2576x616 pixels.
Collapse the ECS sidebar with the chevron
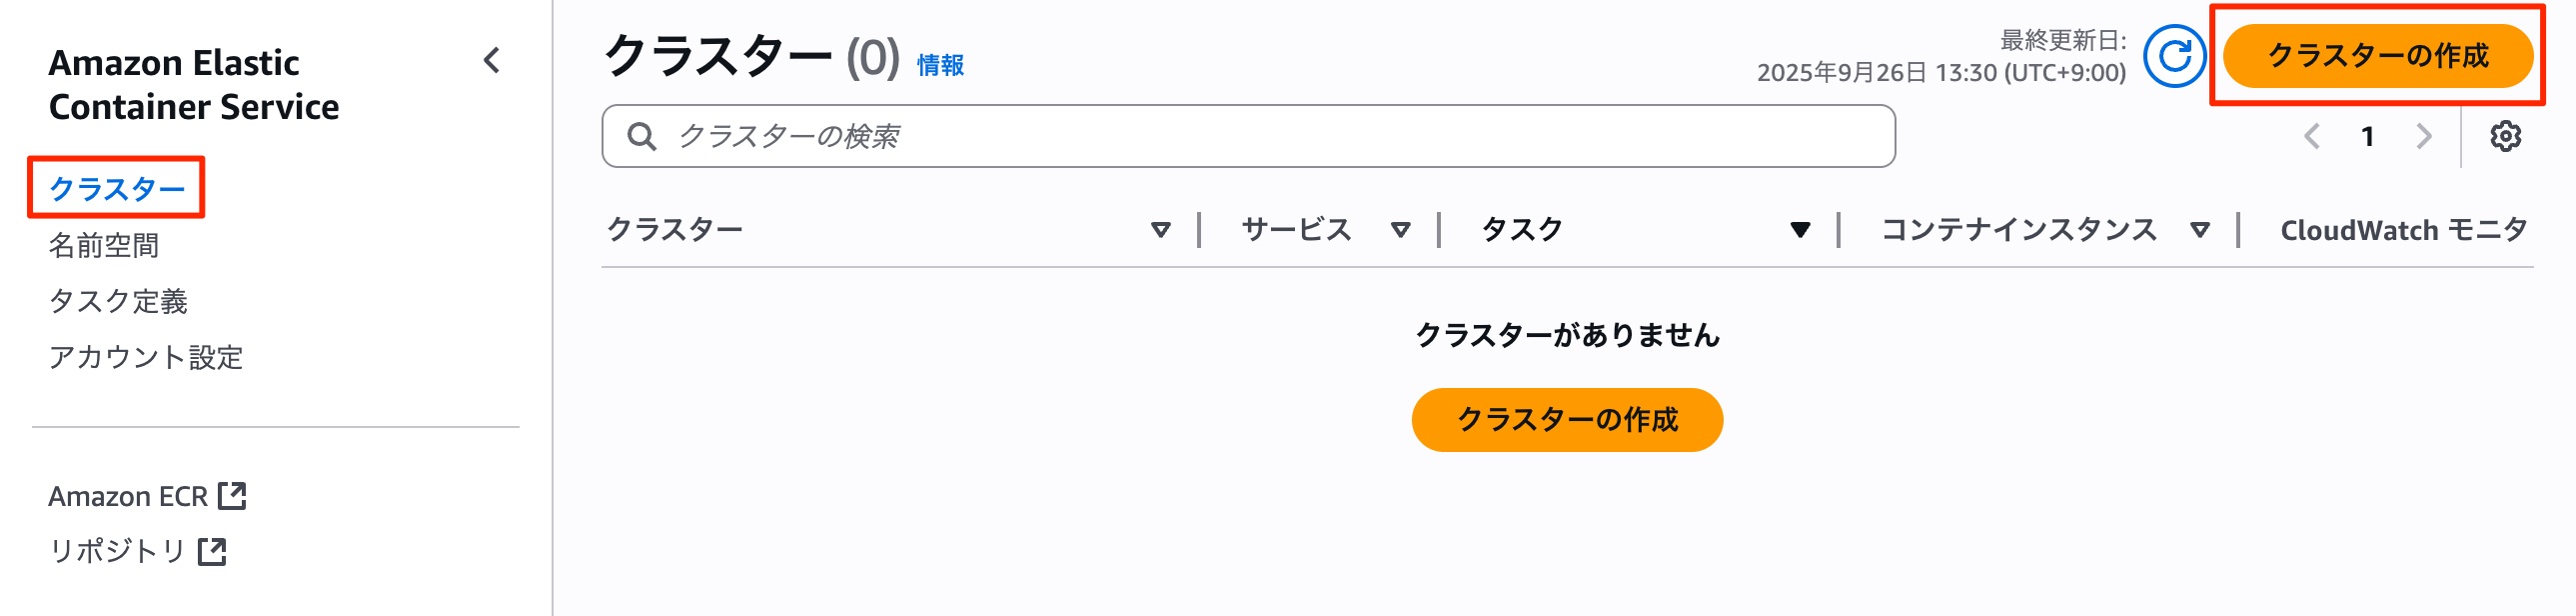pyautogui.click(x=489, y=62)
